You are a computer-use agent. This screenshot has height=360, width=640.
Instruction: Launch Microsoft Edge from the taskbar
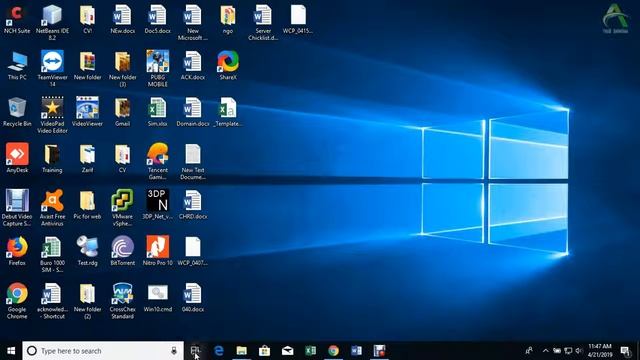pos(219,351)
